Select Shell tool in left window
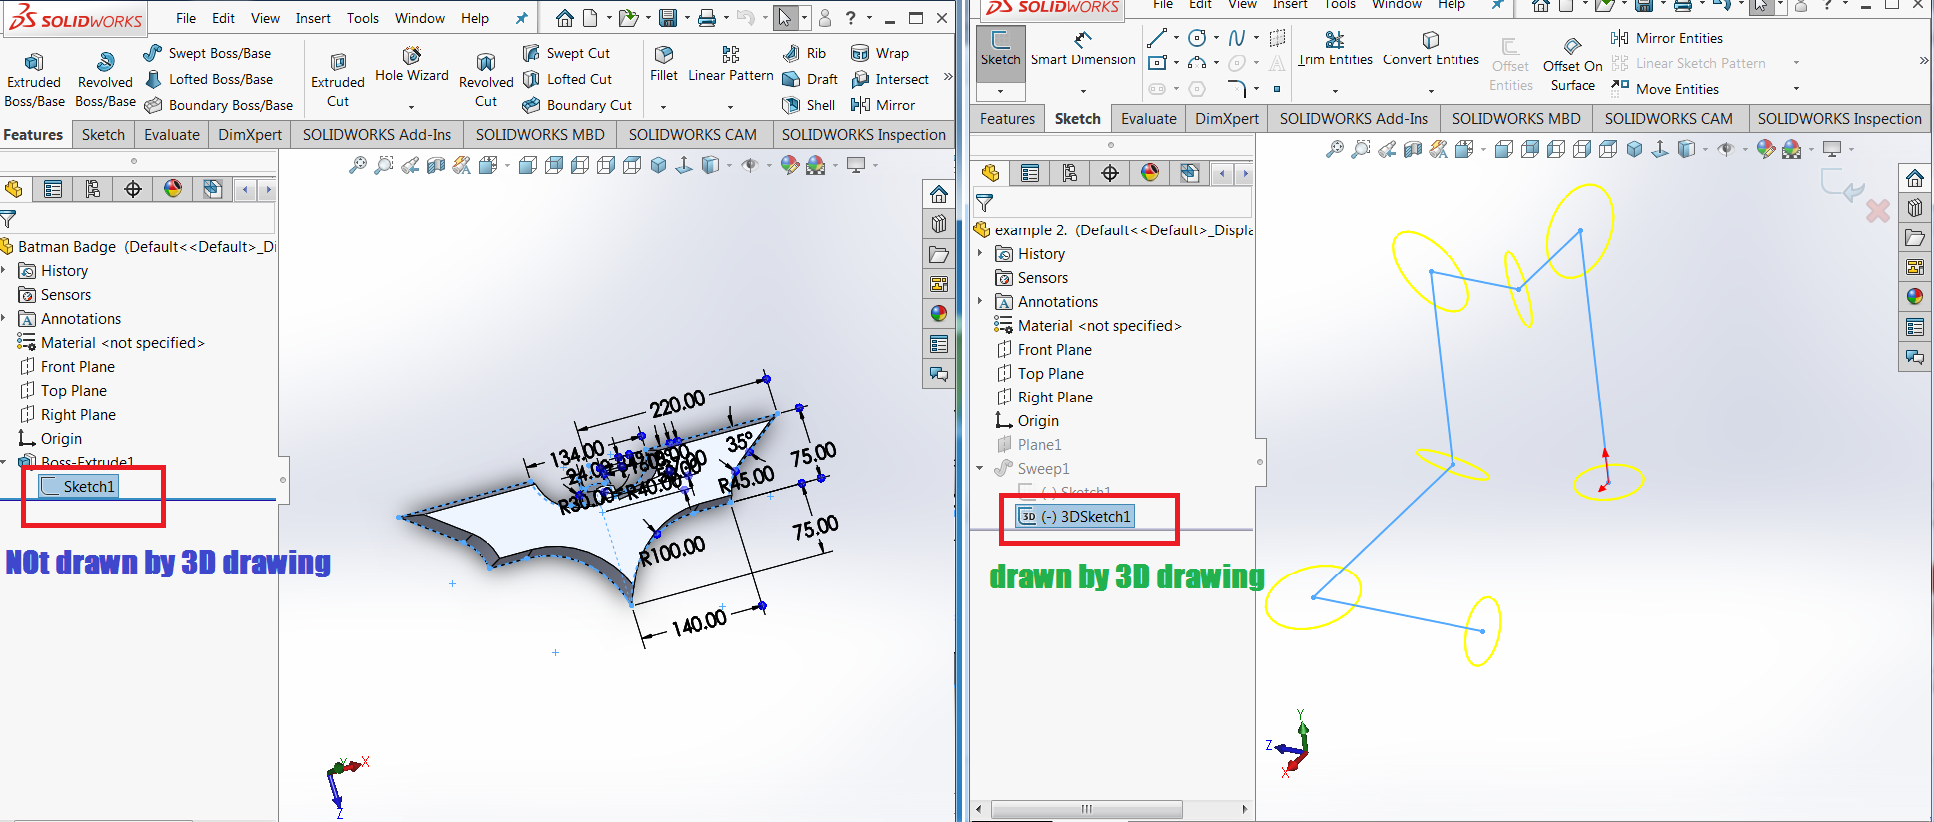Screen dimensions: 1934x822 pyautogui.click(x=808, y=105)
